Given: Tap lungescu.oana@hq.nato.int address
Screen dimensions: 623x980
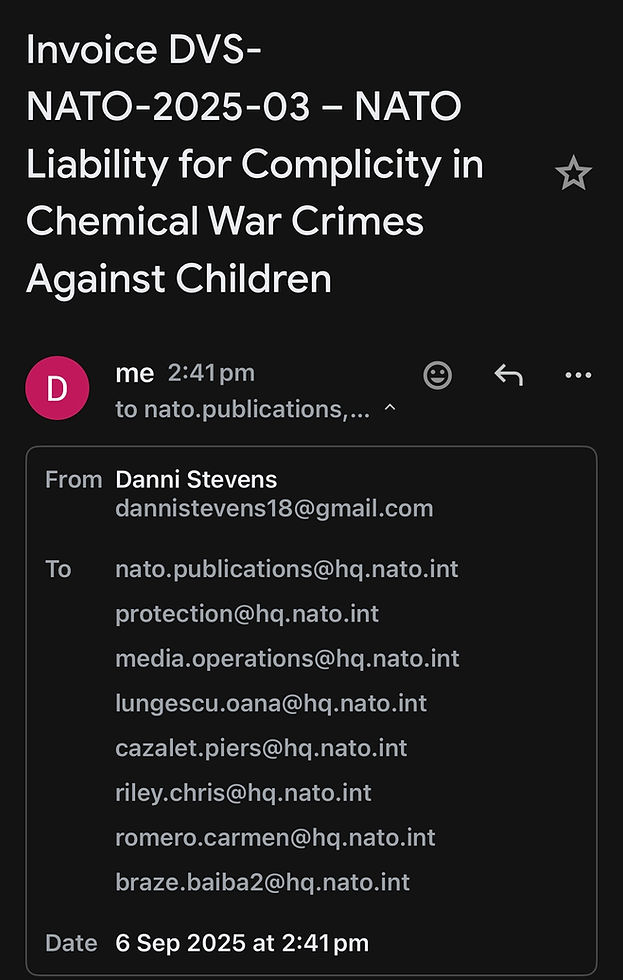Looking at the screenshot, I should 271,703.
